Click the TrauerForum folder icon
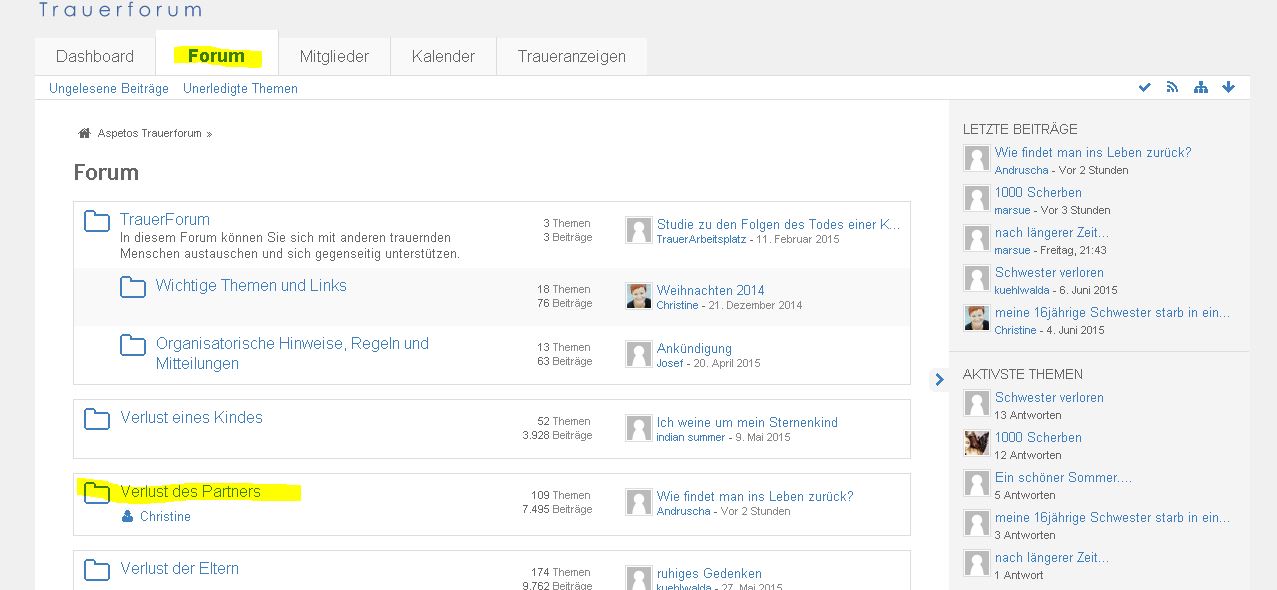The image size is (1277, 590). [97, 221]
